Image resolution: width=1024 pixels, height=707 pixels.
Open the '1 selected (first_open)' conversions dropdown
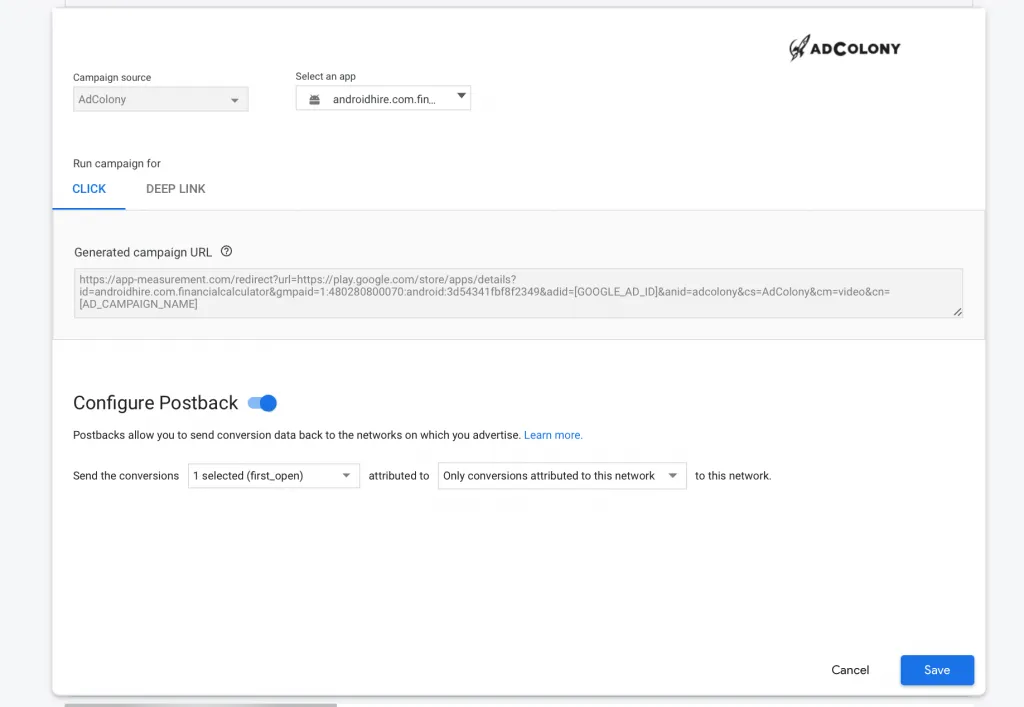point(274,476)
